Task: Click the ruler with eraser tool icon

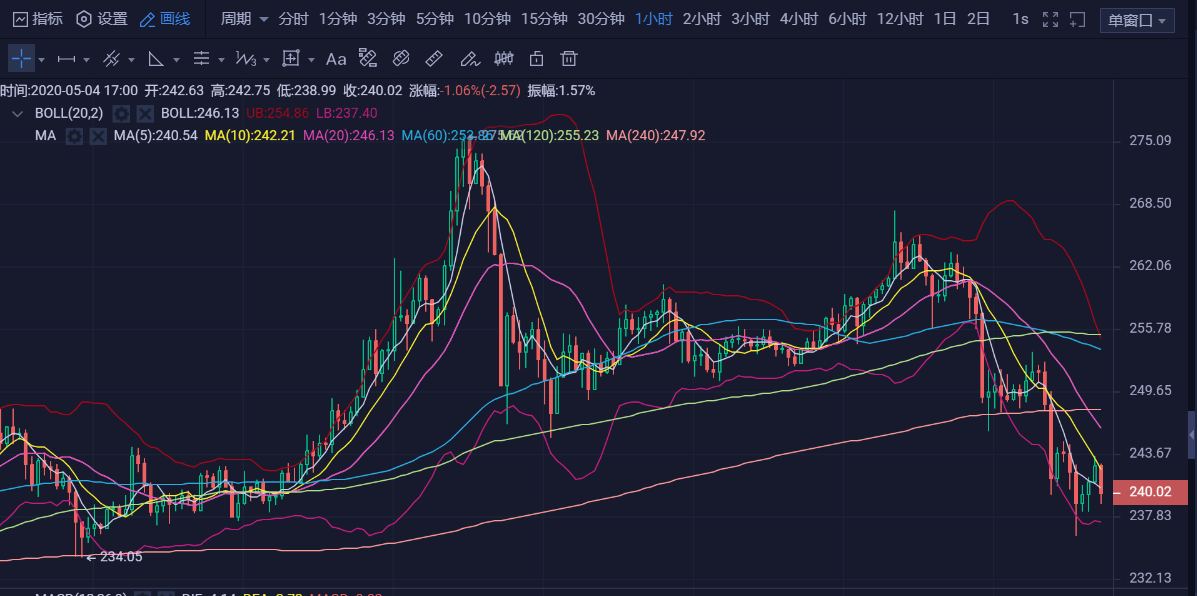Action: point(368,58)
